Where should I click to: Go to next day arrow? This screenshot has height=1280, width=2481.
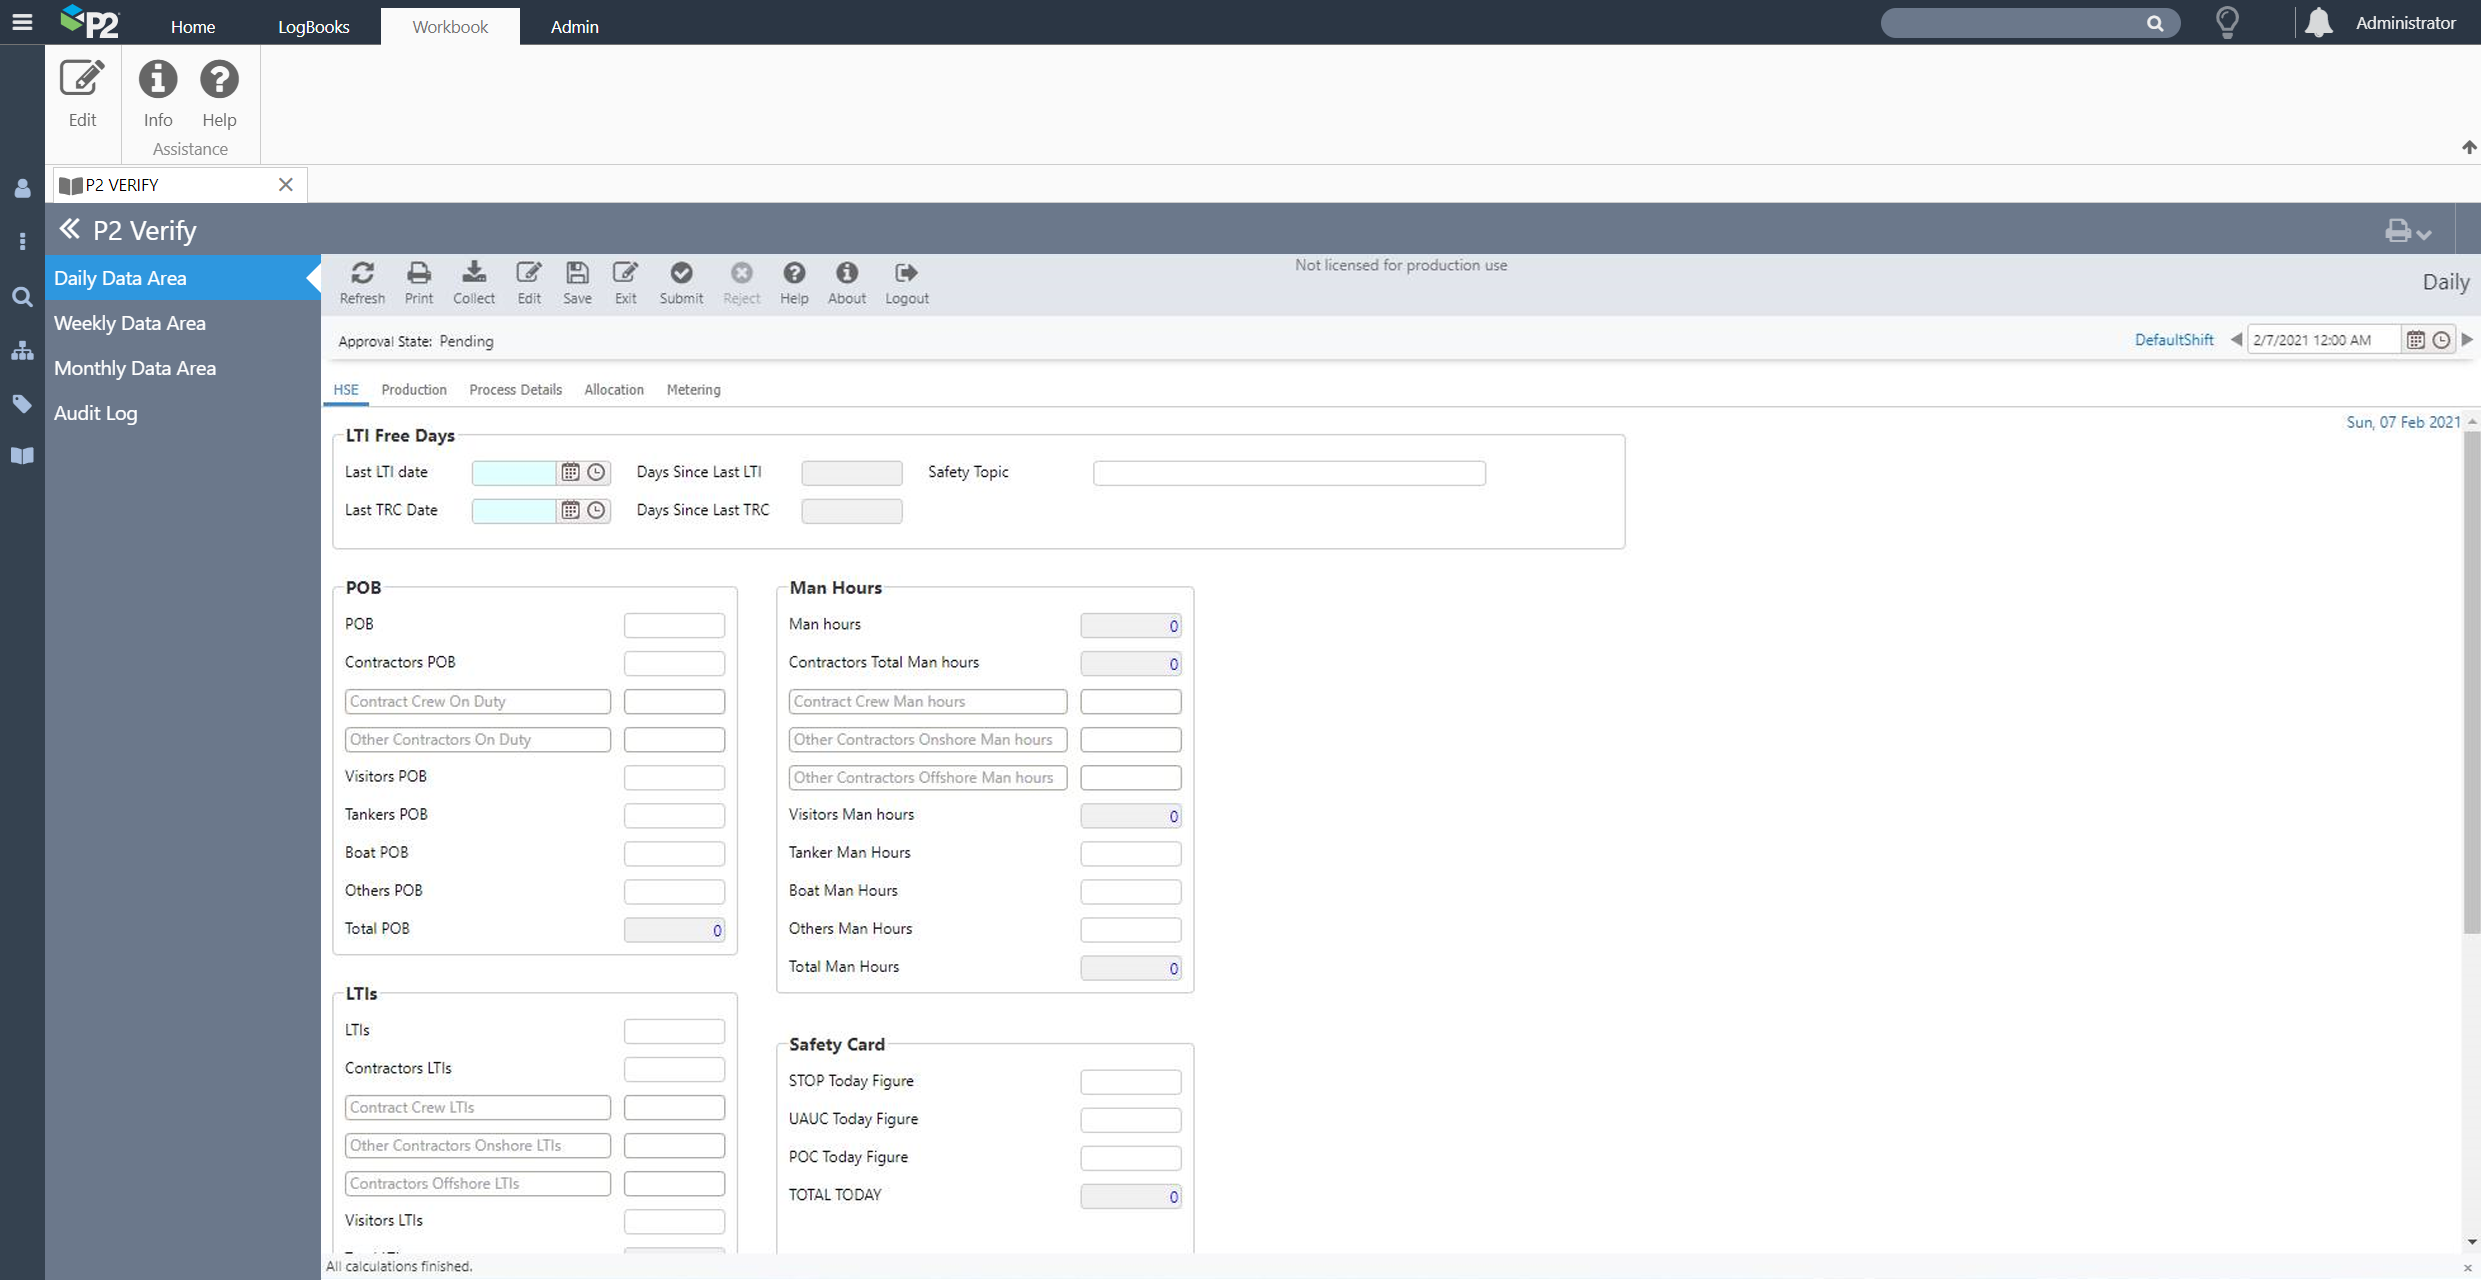point(2467,340)
